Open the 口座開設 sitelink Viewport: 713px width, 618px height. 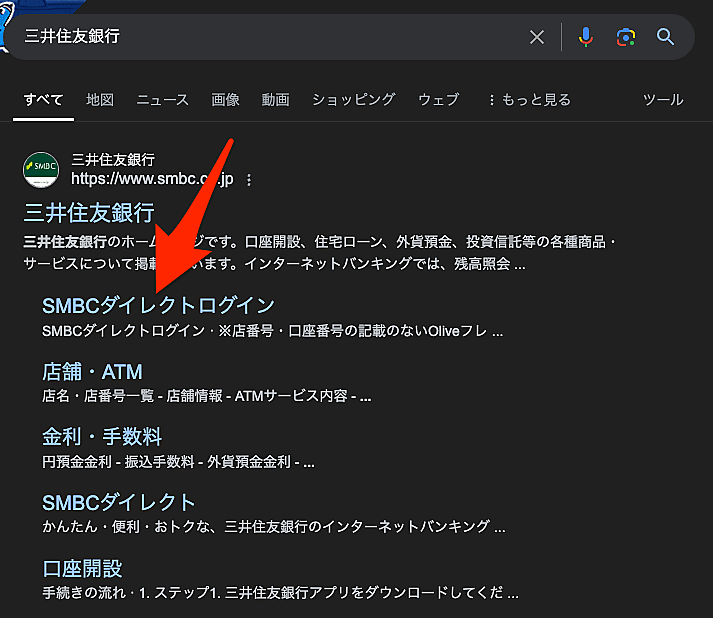point(82,568)
